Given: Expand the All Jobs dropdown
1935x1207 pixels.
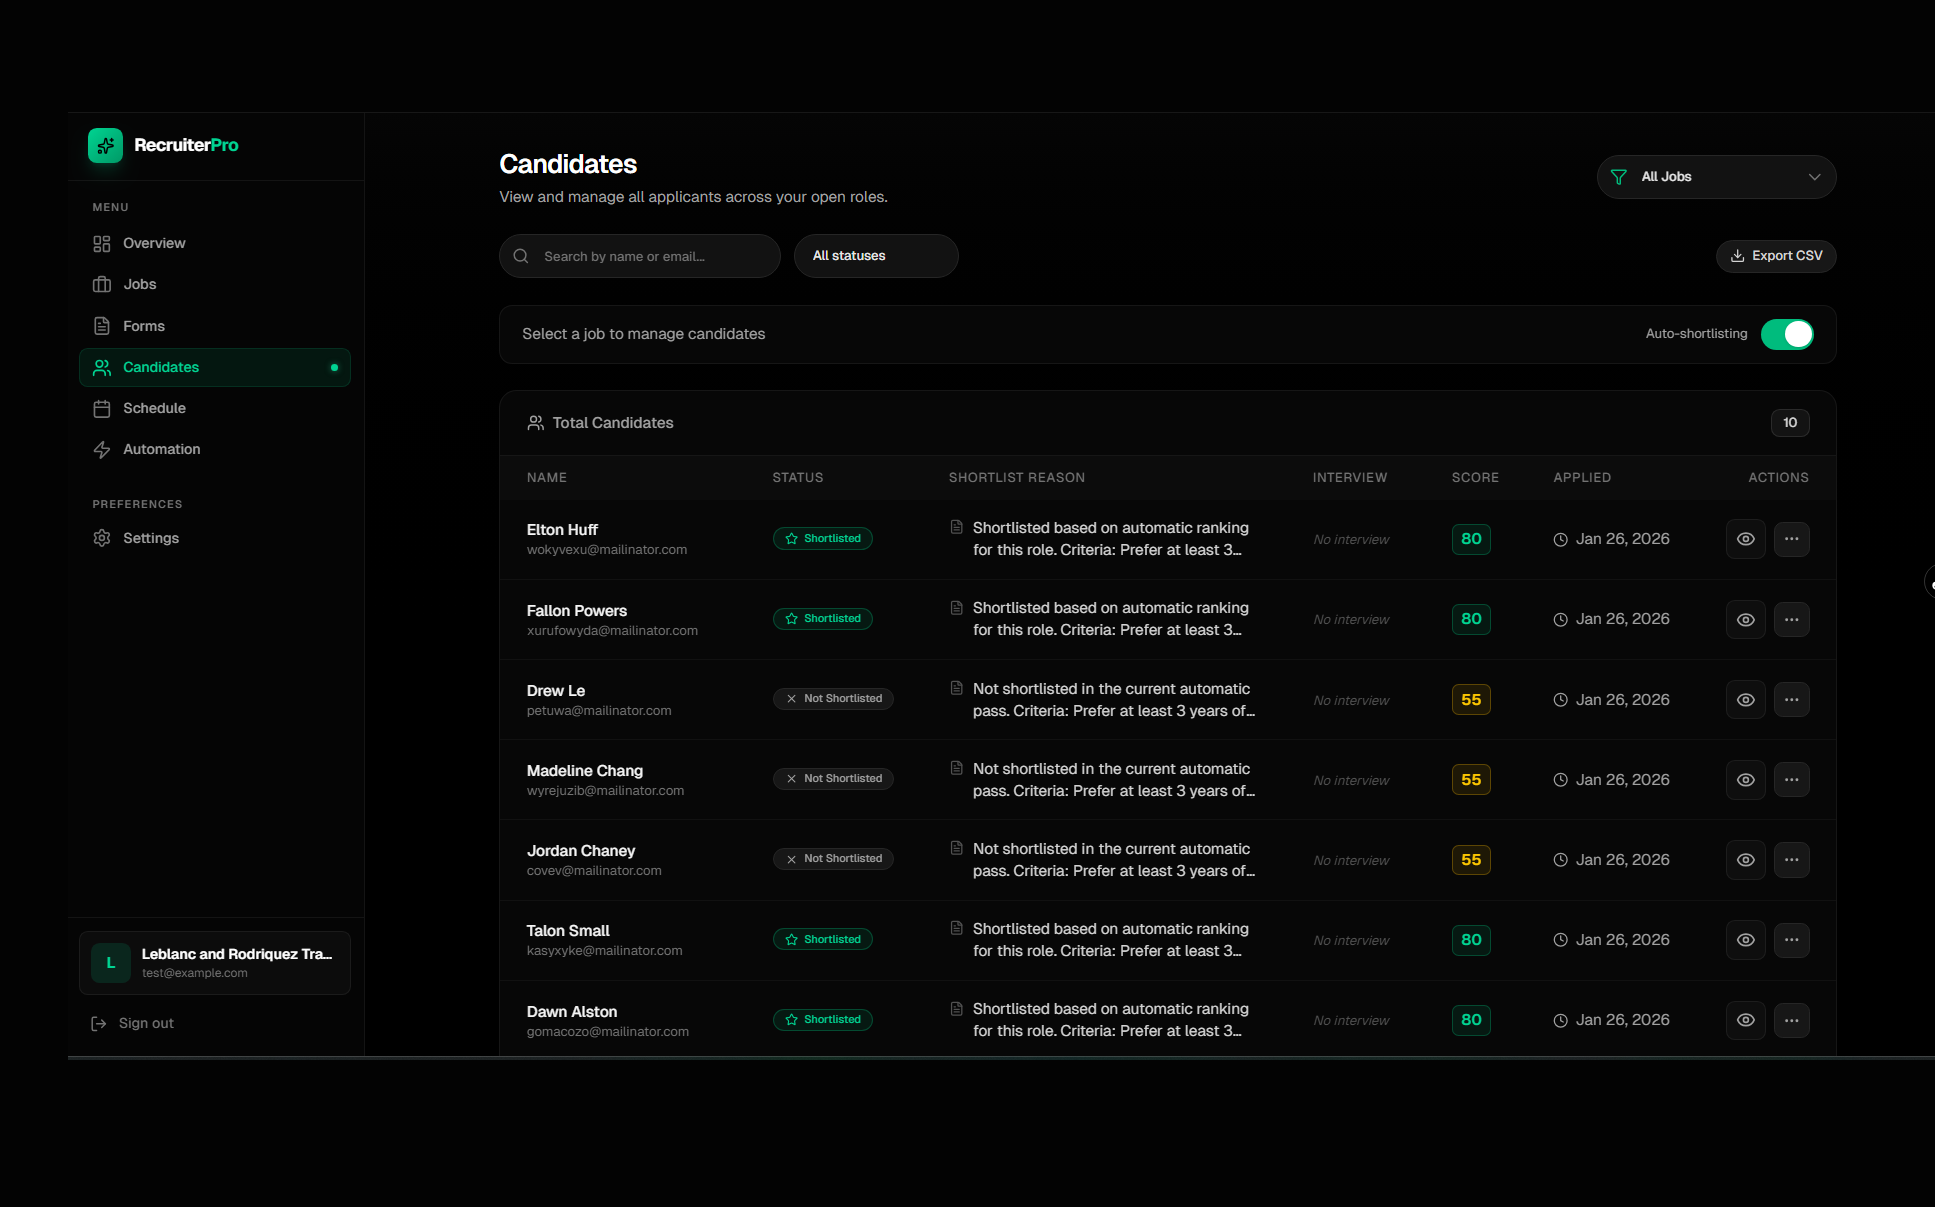Looking at the screenshot, I should pos(1716,177).
